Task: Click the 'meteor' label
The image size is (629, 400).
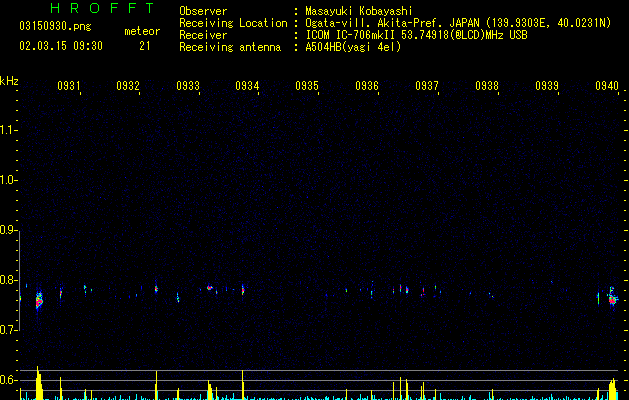Action: point(142,31)
